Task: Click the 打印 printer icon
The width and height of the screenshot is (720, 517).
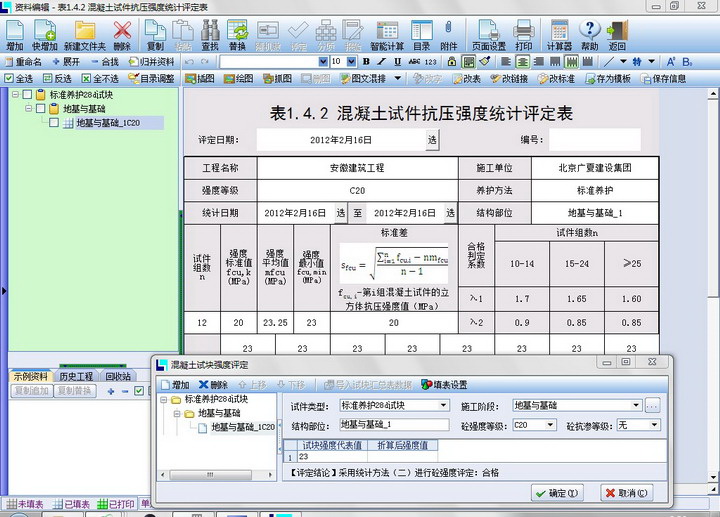Action: tap(523, 35)
